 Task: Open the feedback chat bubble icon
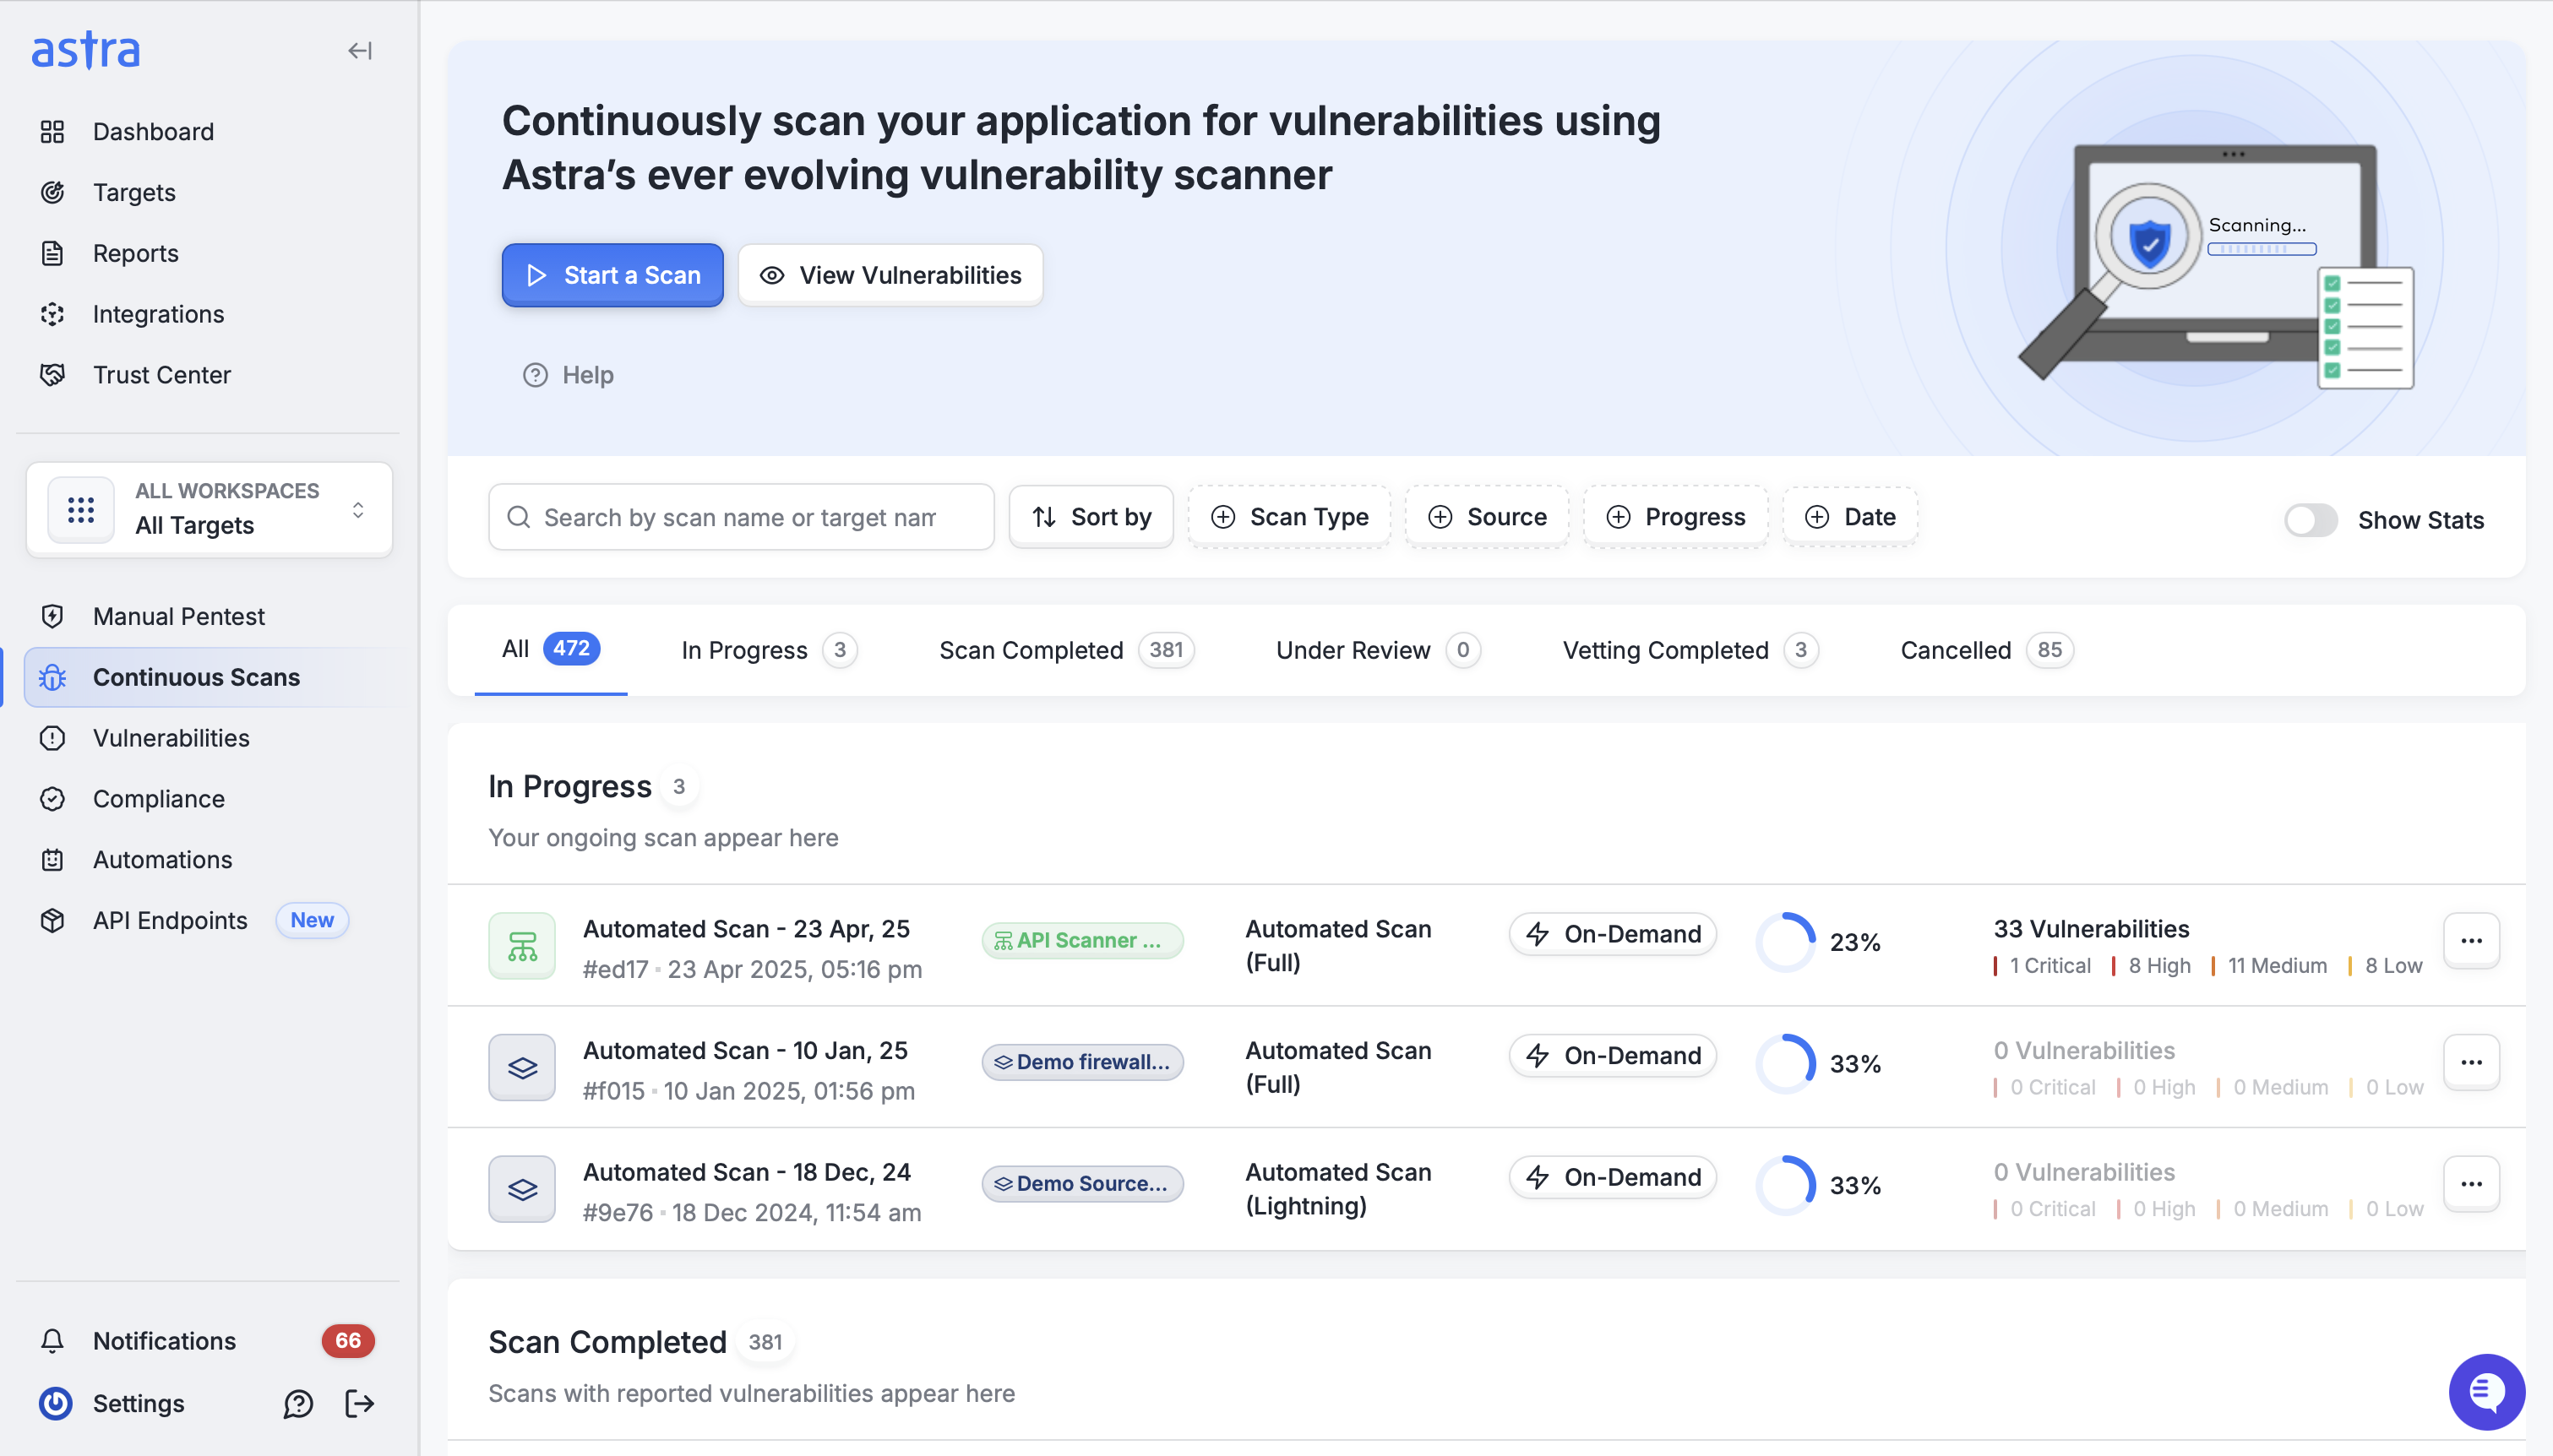tap(298, 1404)
